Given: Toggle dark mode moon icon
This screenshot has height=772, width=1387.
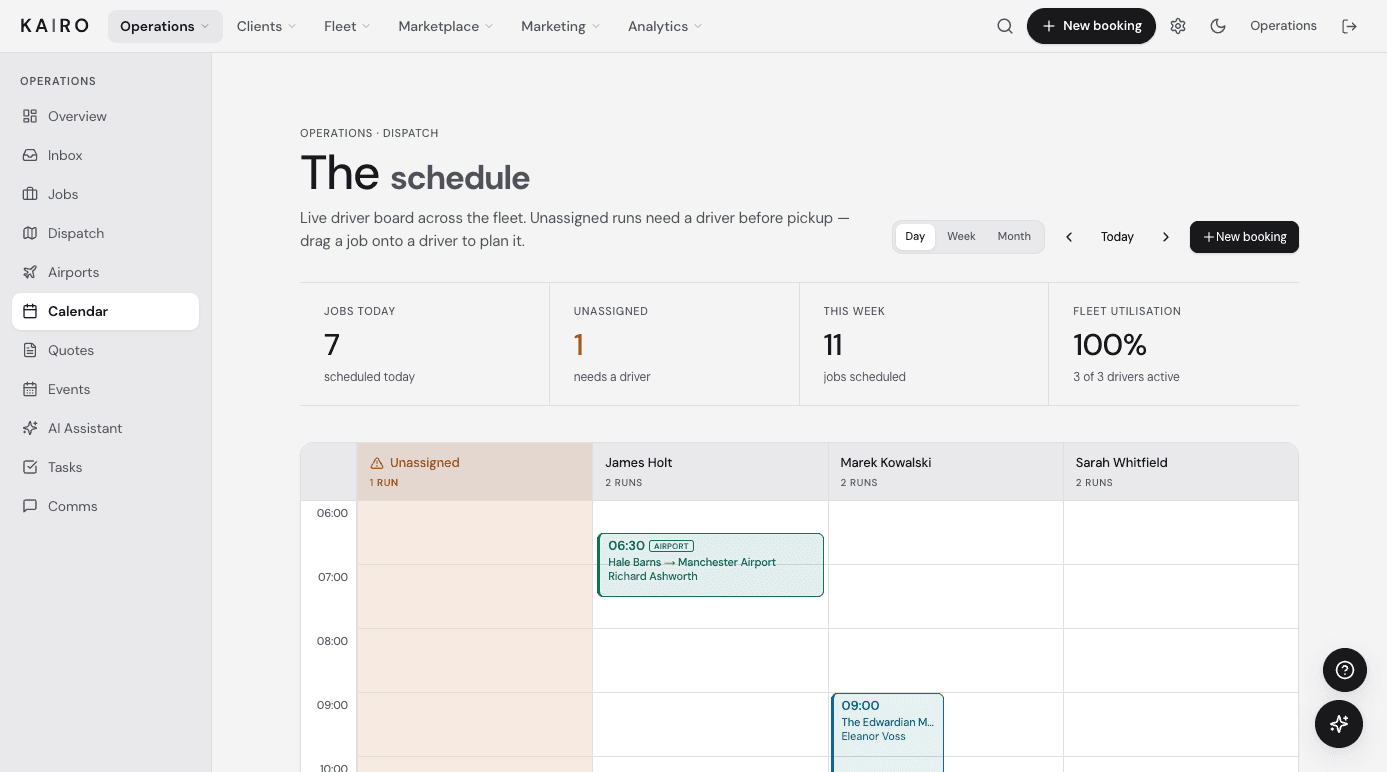Looking at the screenshot, I should click(x=1218, y=26).
